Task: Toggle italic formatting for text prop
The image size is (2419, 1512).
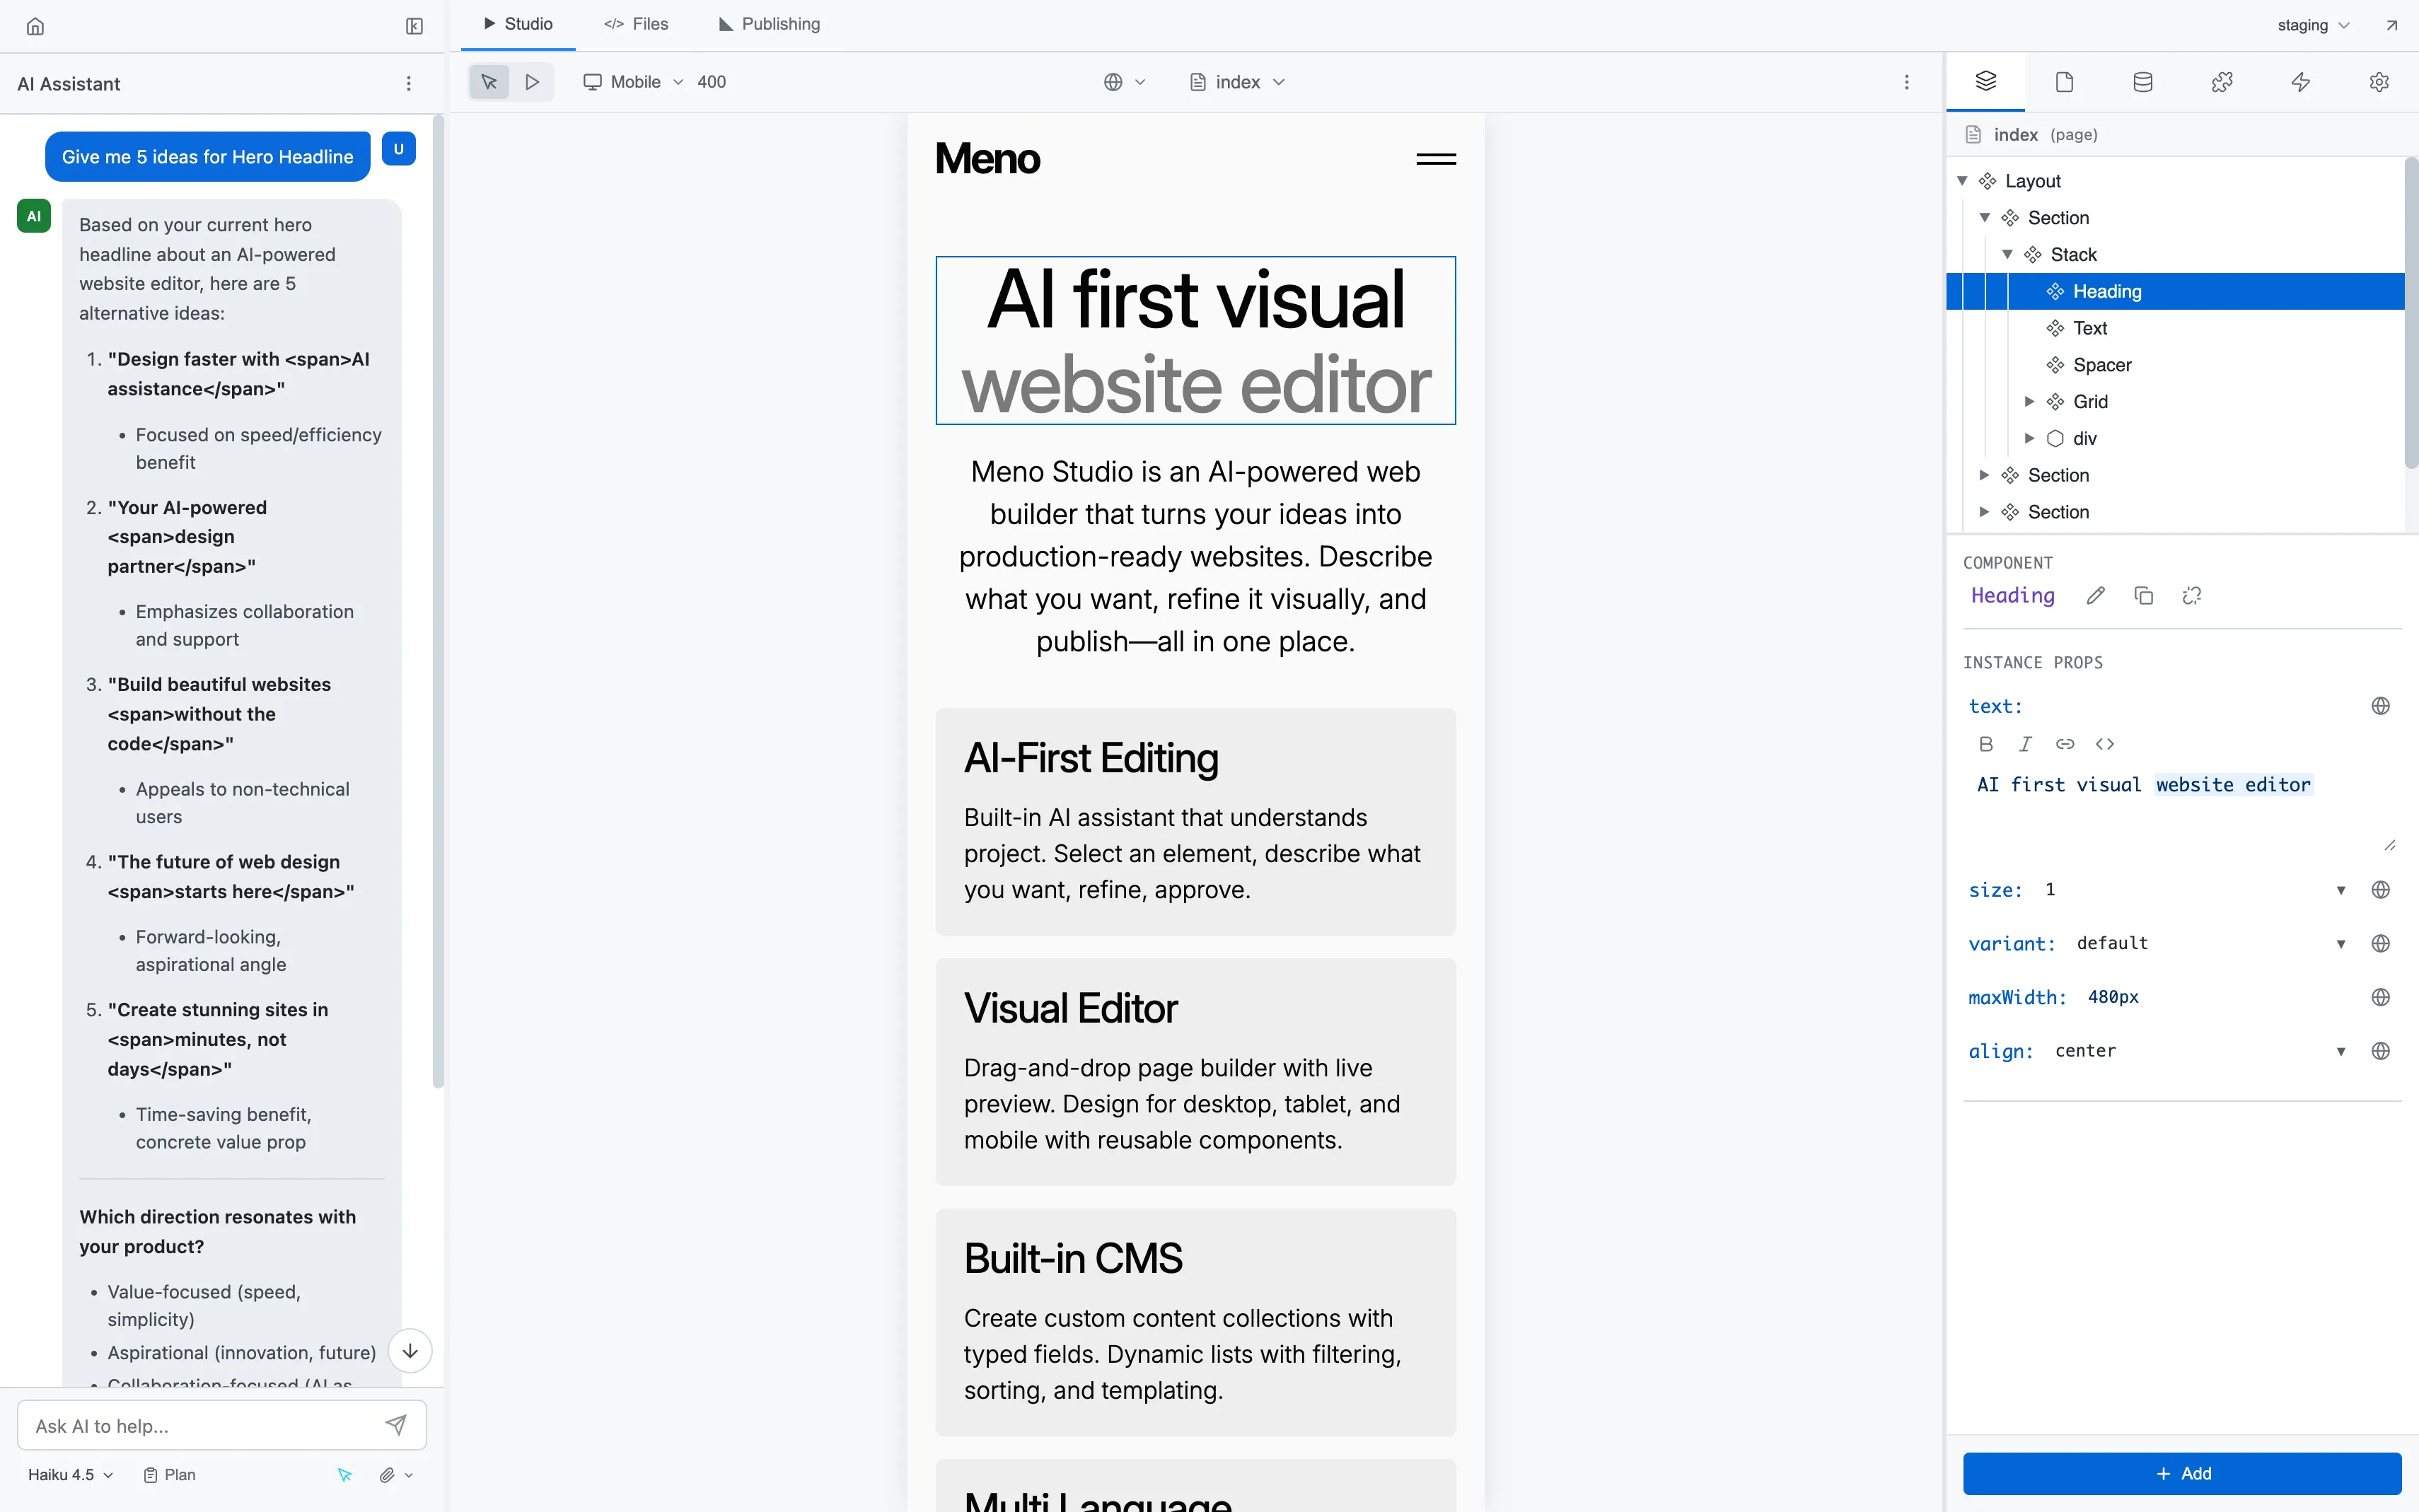Action: [x=2025, y=744]
